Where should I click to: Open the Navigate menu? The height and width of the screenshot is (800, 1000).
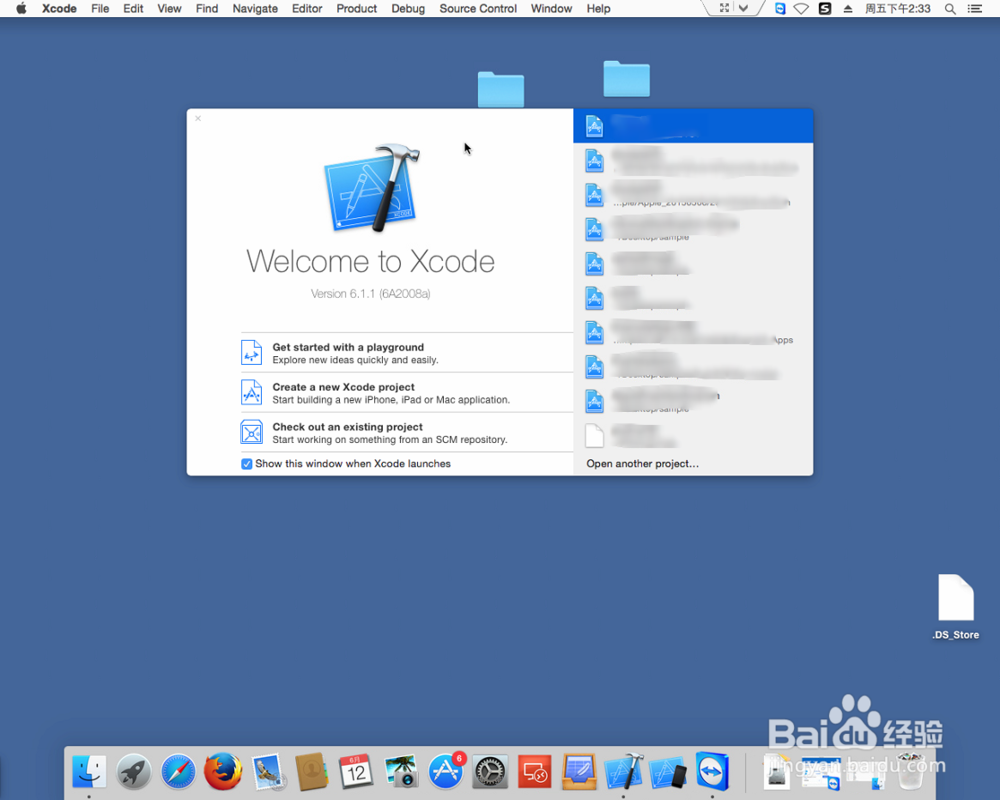point(255,8)
